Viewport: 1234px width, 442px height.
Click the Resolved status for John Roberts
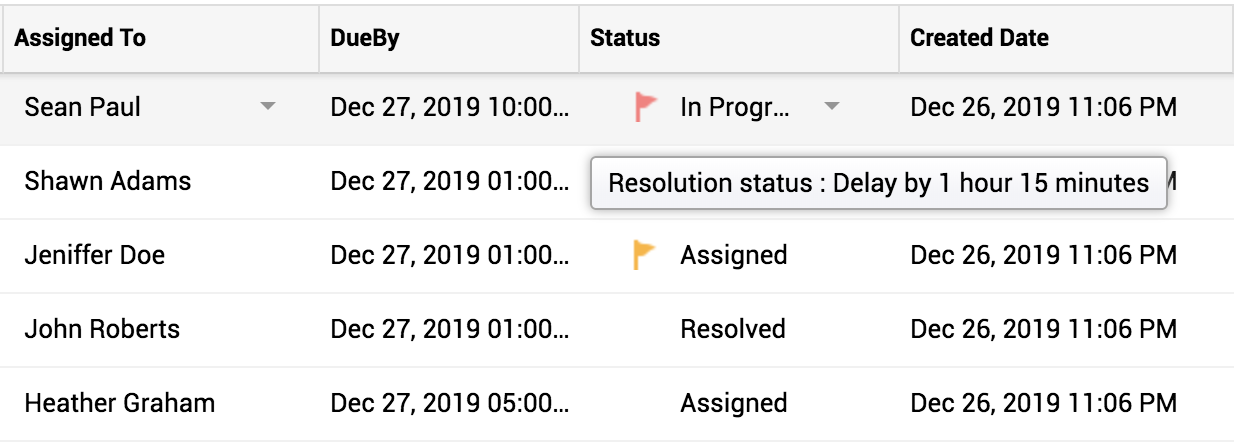pos(733,329)
